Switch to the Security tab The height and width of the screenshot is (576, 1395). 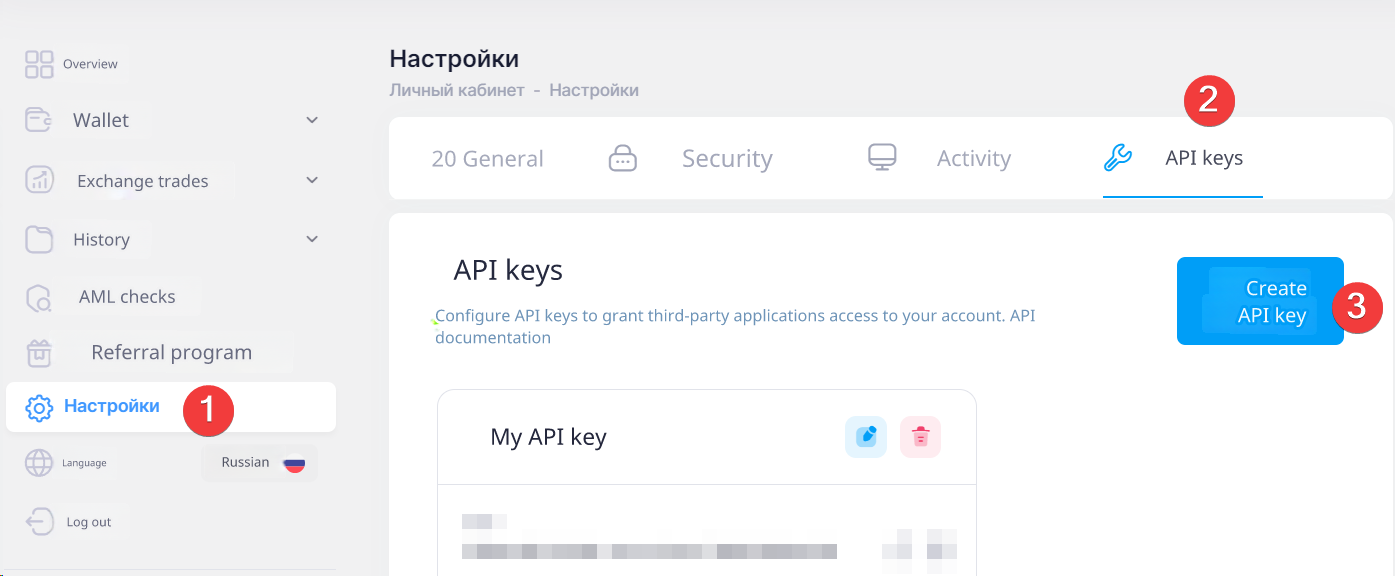point(726,159)
